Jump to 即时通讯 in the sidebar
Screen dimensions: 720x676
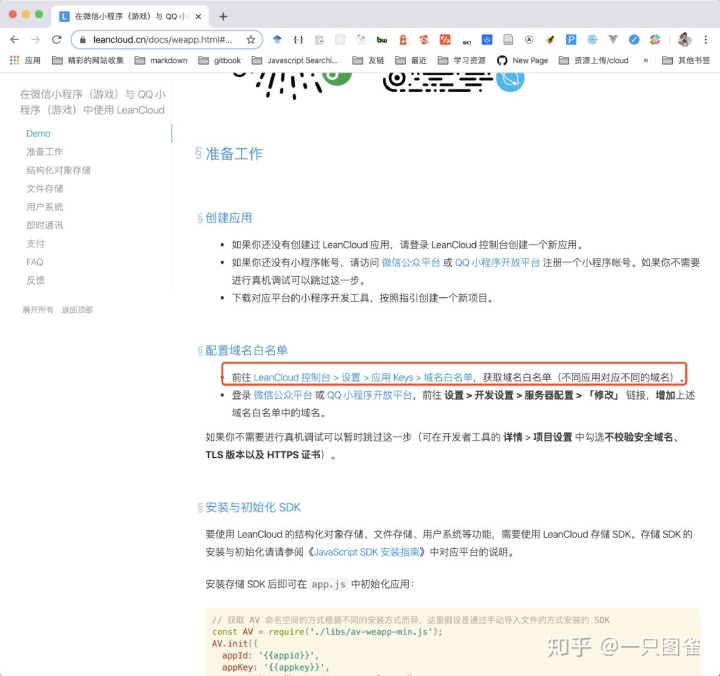pos(45,225)
